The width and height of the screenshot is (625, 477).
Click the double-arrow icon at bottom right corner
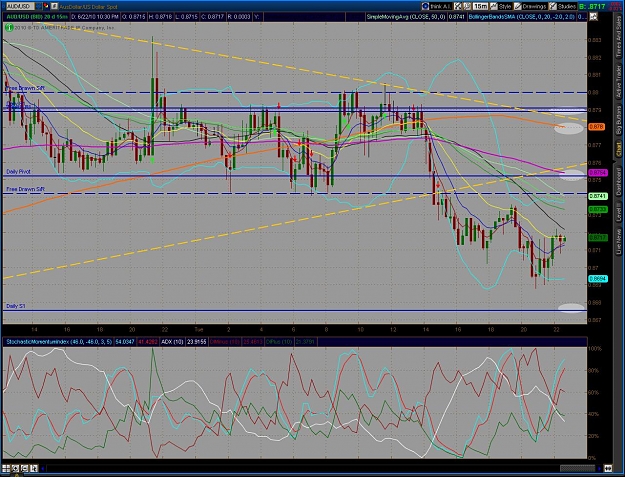coord(608,468)
